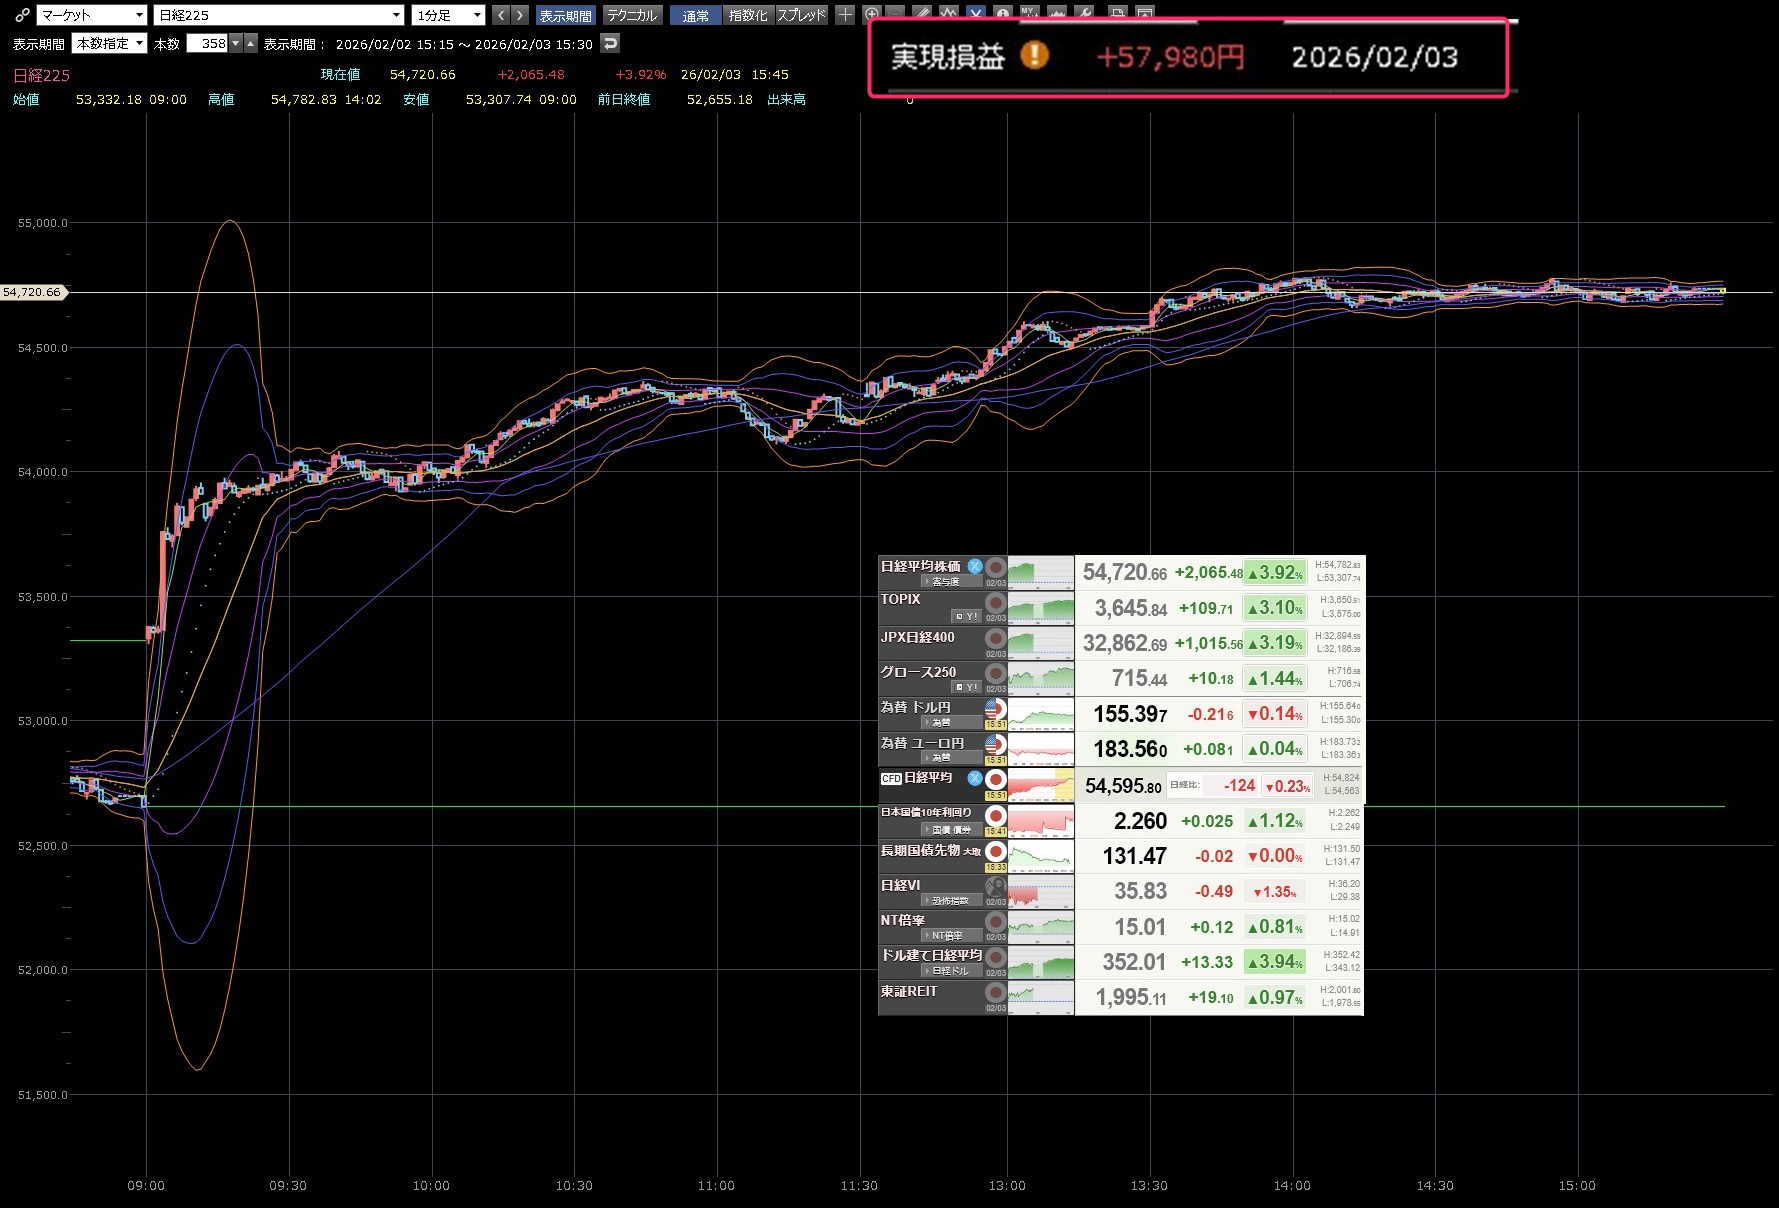This screenshot has width=1779, height=1208.
Task: Click the chain link icon at top left
Action: tap(22, 15)
